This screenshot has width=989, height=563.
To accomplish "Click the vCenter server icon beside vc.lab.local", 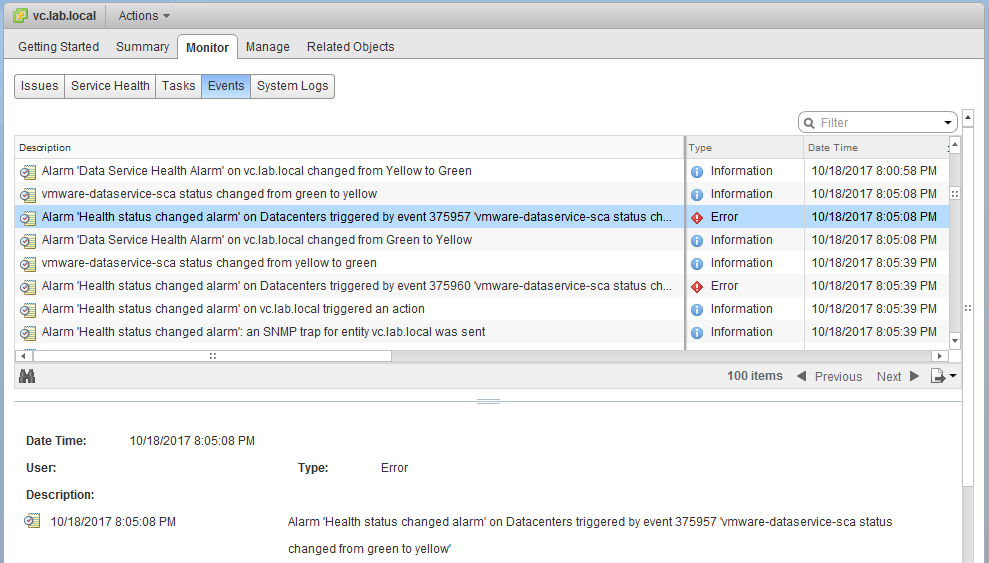I will [x=20, y=16].
